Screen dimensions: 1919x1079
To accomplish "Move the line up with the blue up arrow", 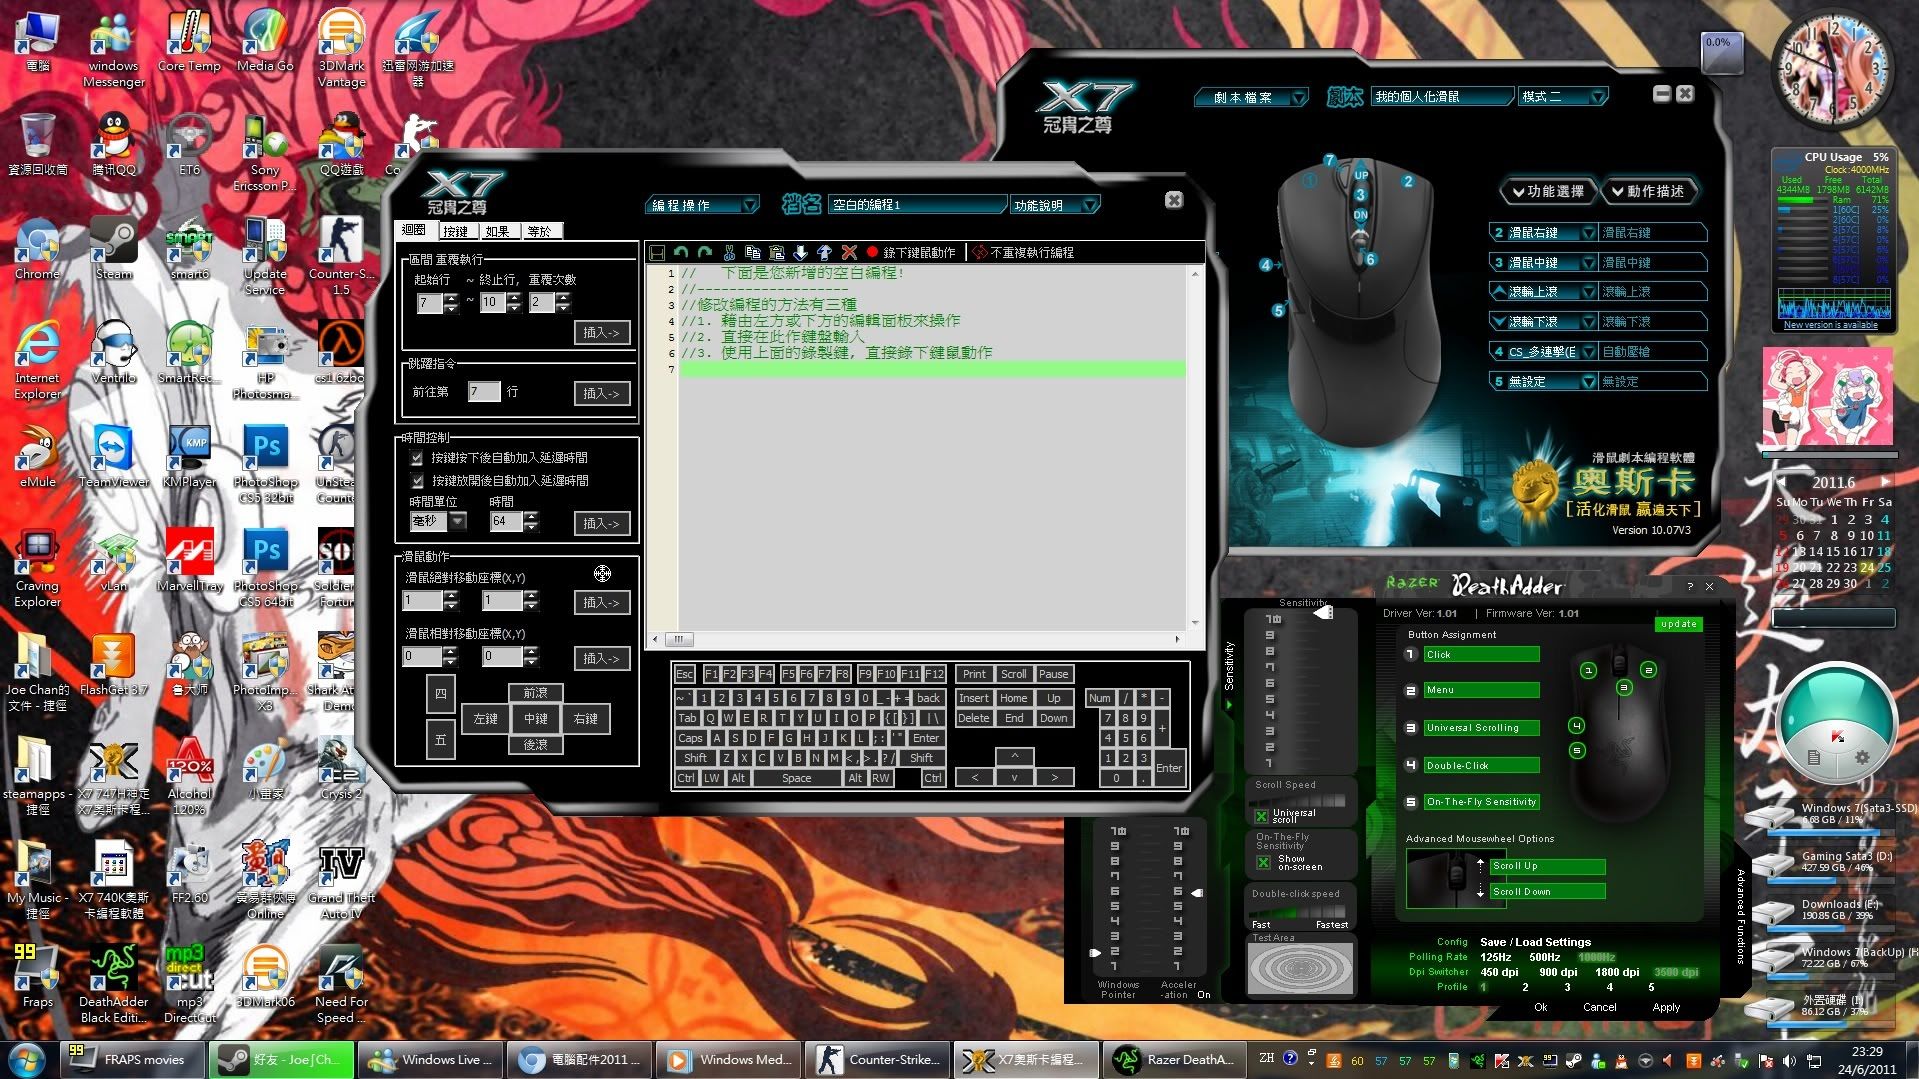I will 825,253.
